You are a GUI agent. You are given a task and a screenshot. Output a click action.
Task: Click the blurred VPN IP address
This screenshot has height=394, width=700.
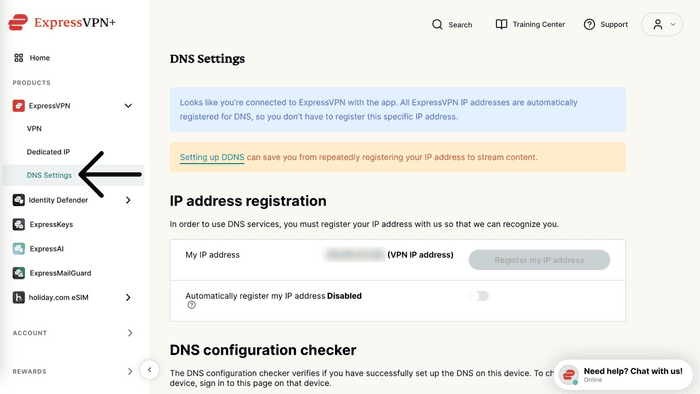tap(354, 255)
